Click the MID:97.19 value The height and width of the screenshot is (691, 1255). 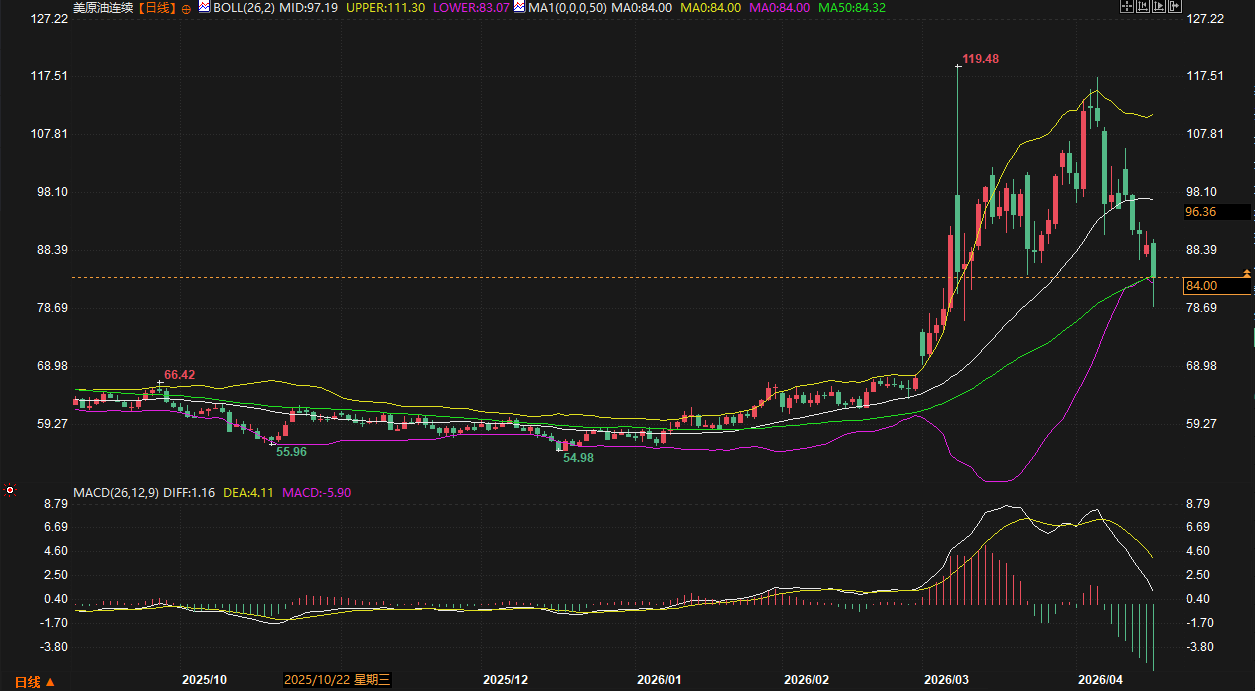(x=306, y=7)
